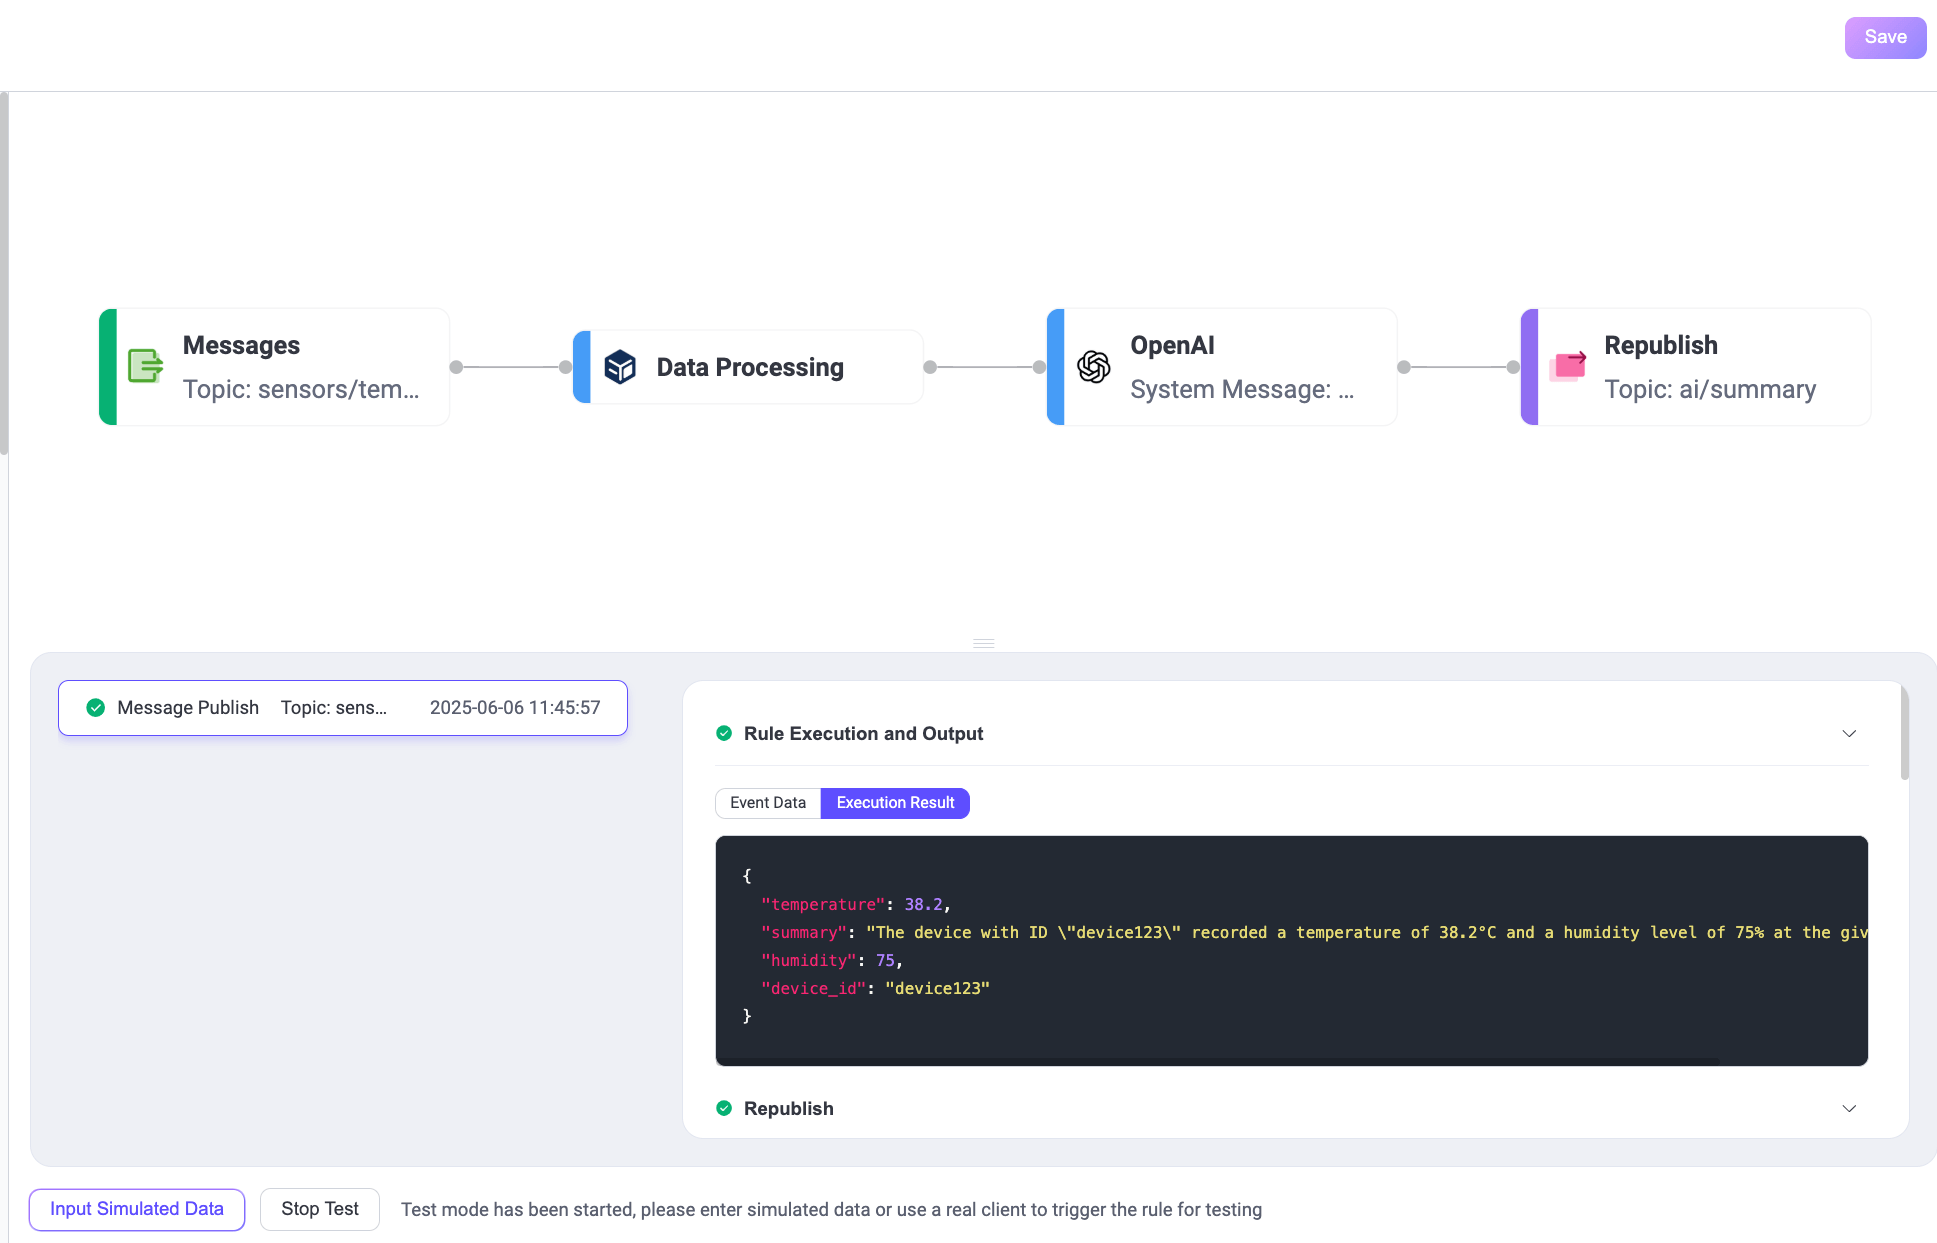Click the Data Processing cube icon

620,367
